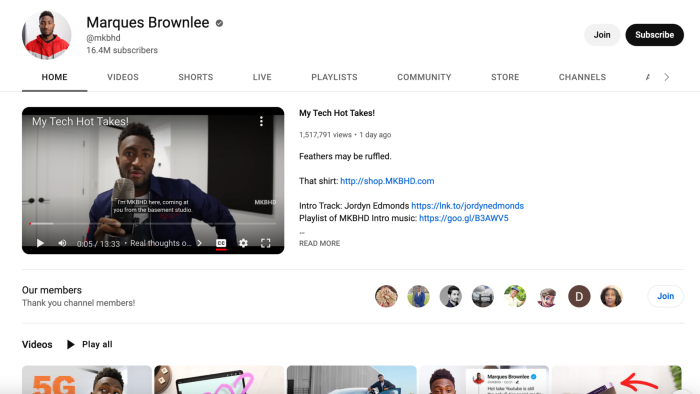Enter fullscreen mode on the video player

coord(266,243)
